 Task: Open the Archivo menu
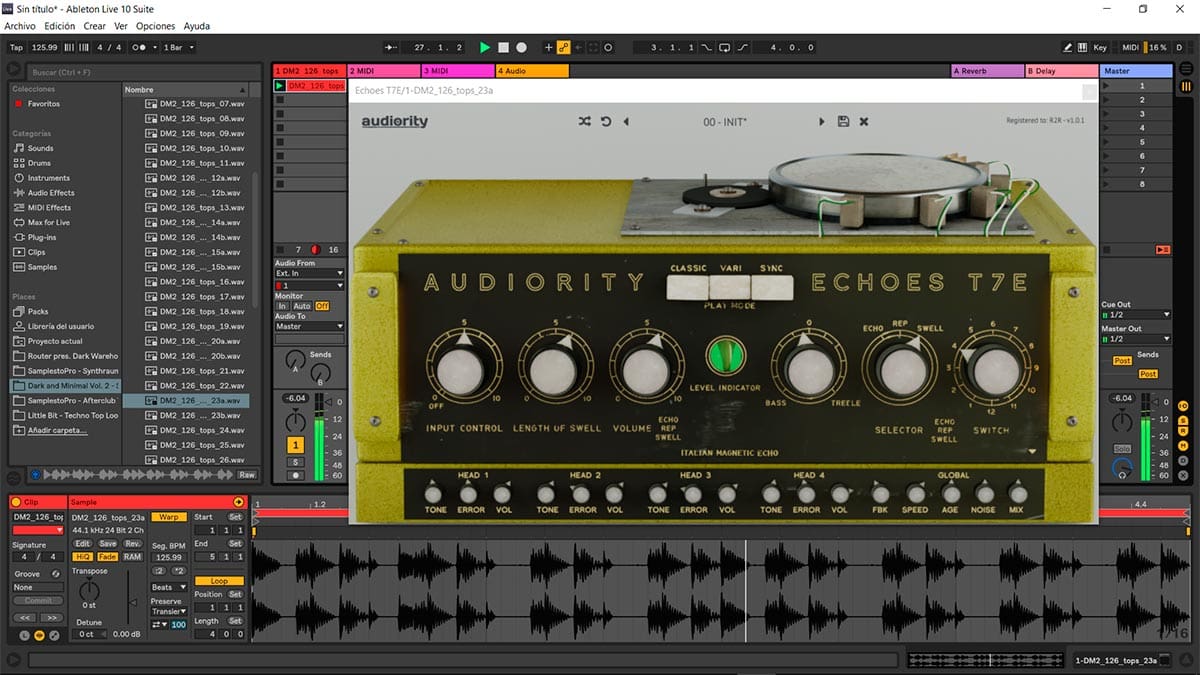[x=21, y=26]
